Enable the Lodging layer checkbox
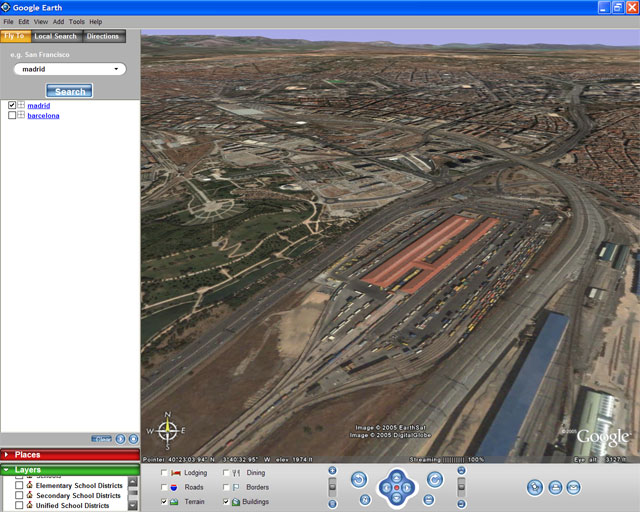 tap(164, 472)
